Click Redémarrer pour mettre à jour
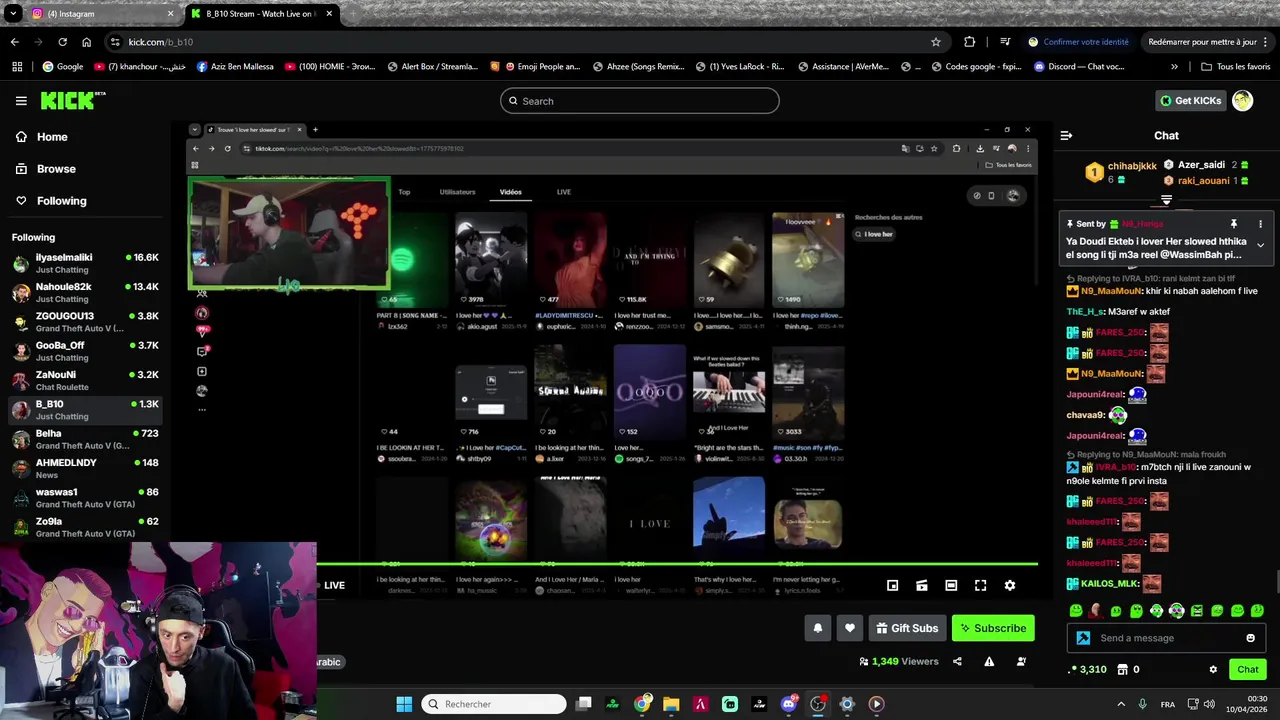Screen dimensions: 1280x720 tap(1209, 42)
